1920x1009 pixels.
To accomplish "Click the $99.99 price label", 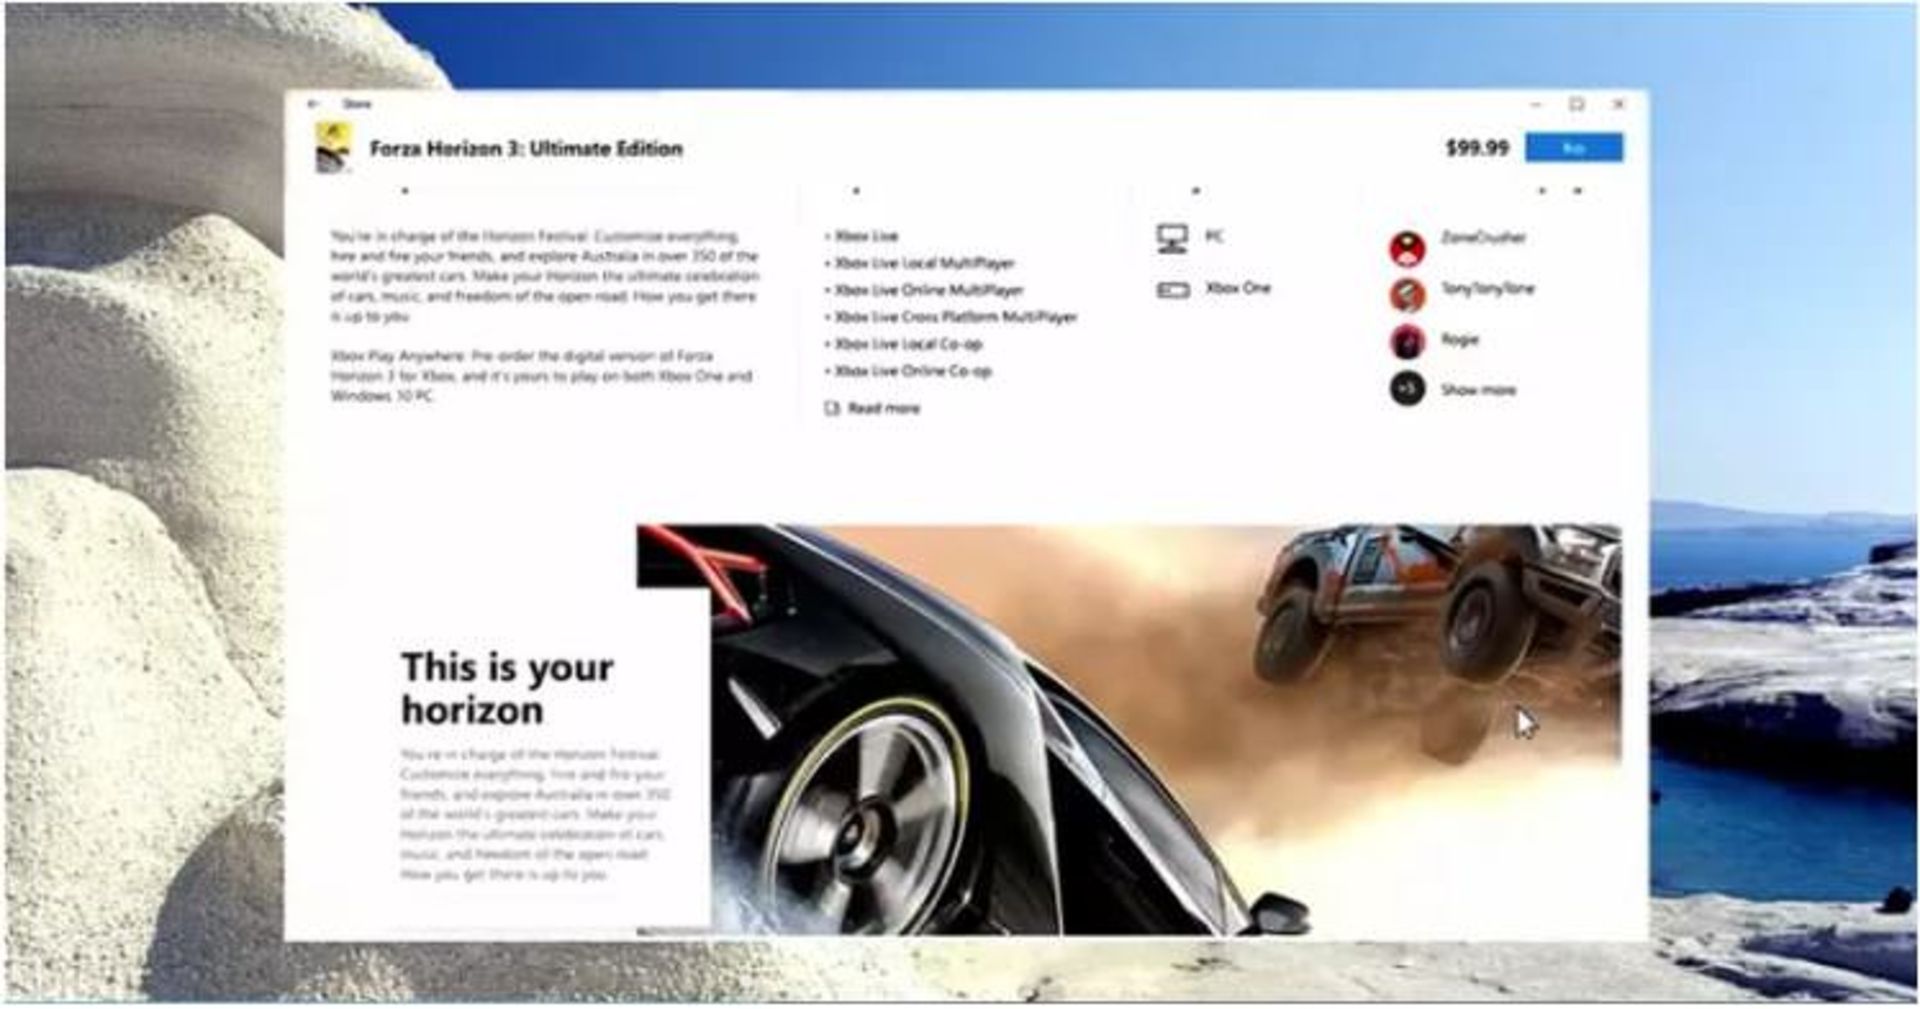I will pyautogui.click(x=1476, y=148).
